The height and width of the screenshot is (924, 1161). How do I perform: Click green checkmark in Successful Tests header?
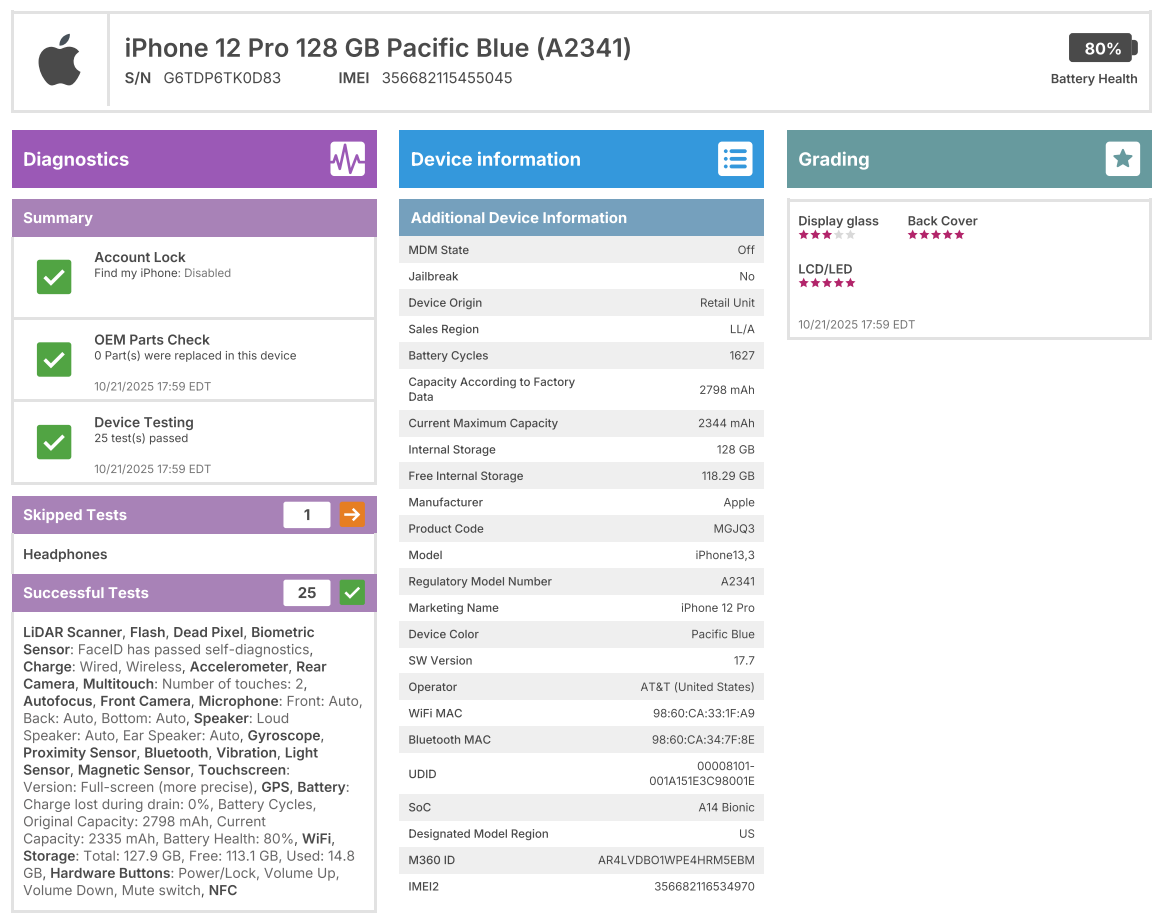352,593
